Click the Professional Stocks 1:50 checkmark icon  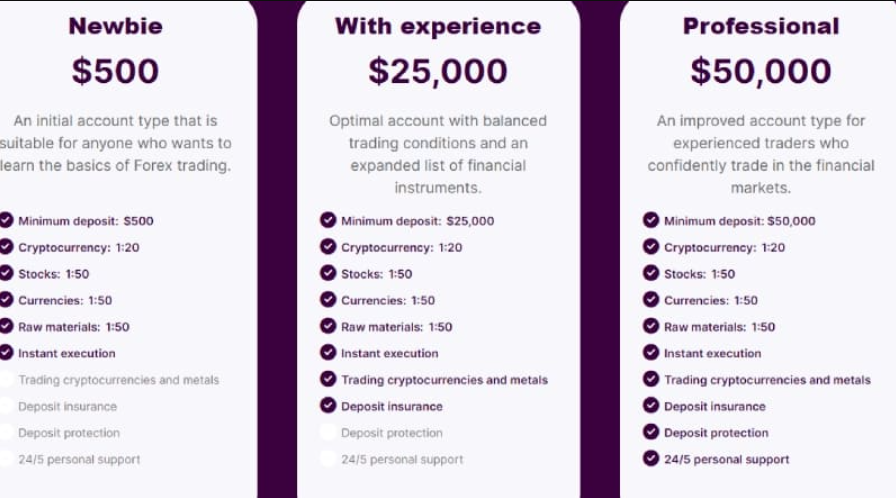point(651,274)
